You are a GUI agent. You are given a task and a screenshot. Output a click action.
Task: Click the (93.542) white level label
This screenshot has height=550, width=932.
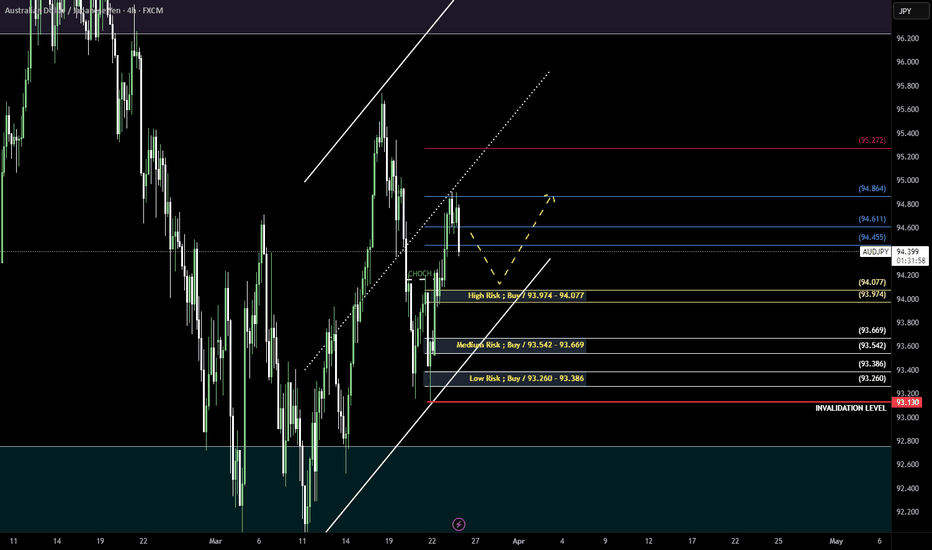(x=872, y=345)
